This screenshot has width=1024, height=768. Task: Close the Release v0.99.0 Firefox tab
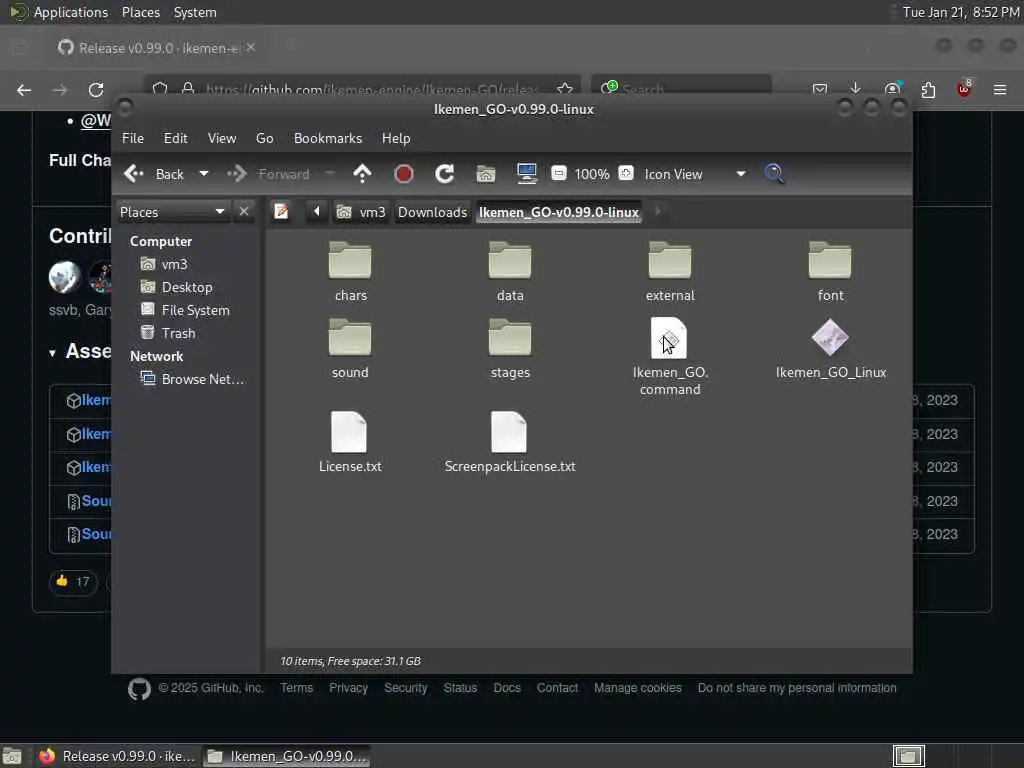251,48
